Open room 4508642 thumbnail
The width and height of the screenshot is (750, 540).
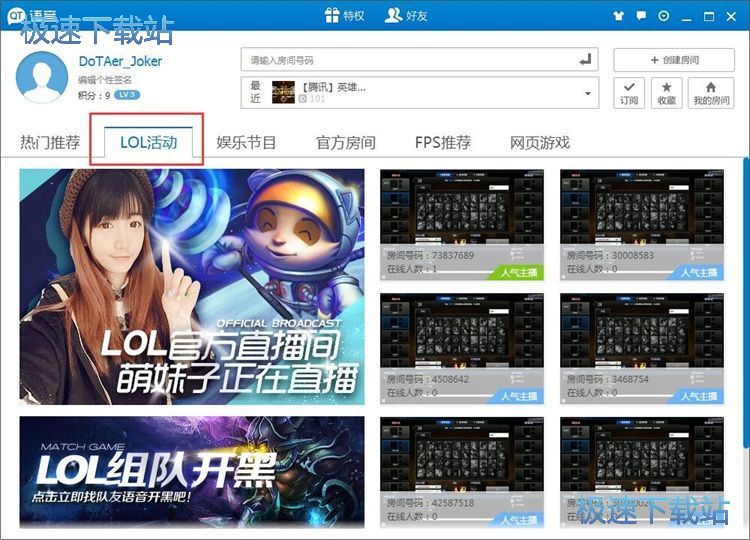(462, 349)
